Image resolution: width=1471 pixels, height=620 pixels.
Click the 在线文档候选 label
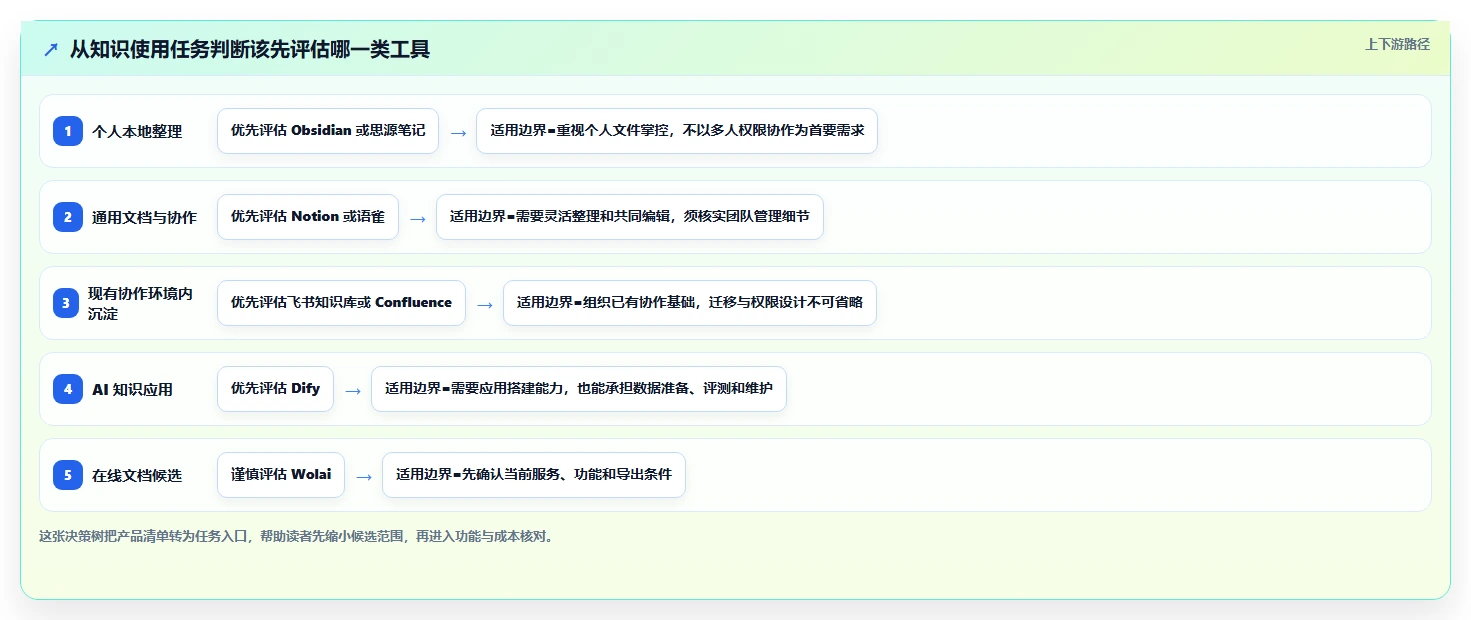click(x=137, y=475)
